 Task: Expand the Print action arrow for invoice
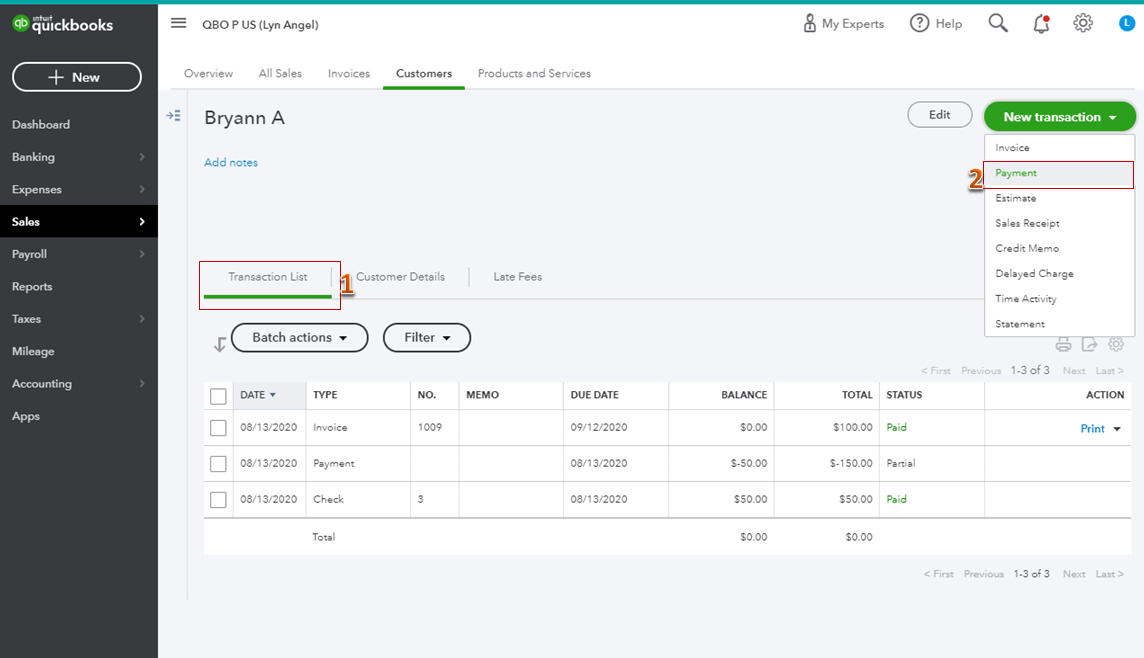1117,429
